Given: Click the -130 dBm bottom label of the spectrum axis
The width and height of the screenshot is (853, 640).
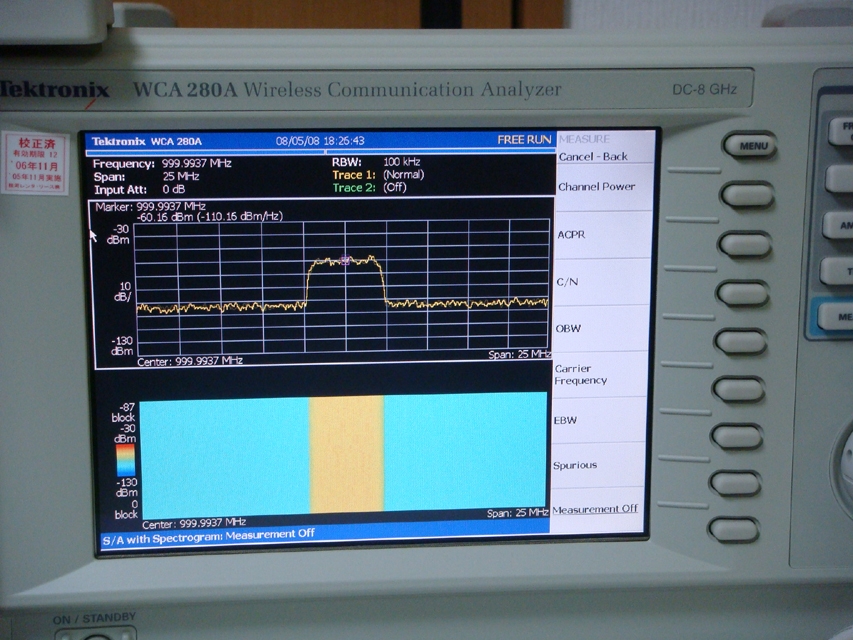Looking at the screenshot, I should [x=122, y=346].
